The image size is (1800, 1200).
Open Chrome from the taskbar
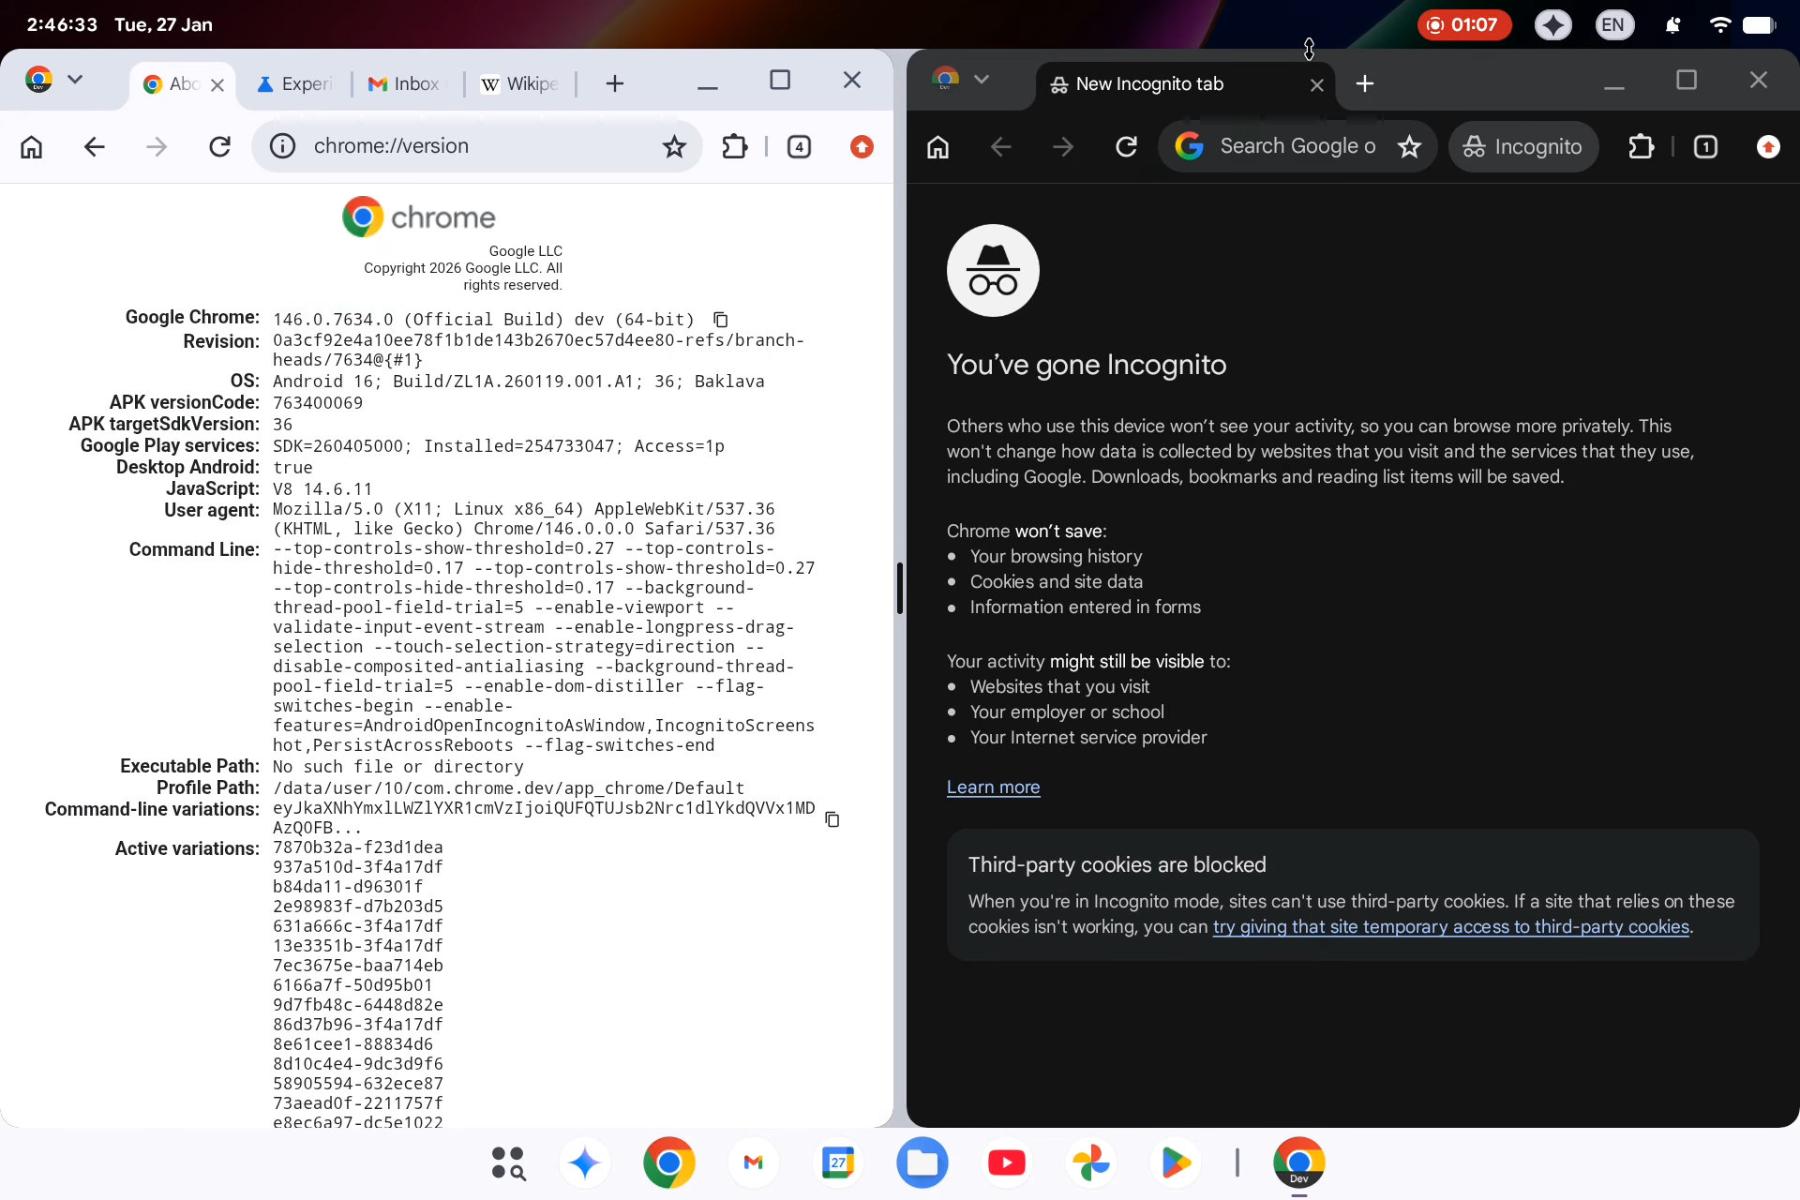click(669, 1163)
